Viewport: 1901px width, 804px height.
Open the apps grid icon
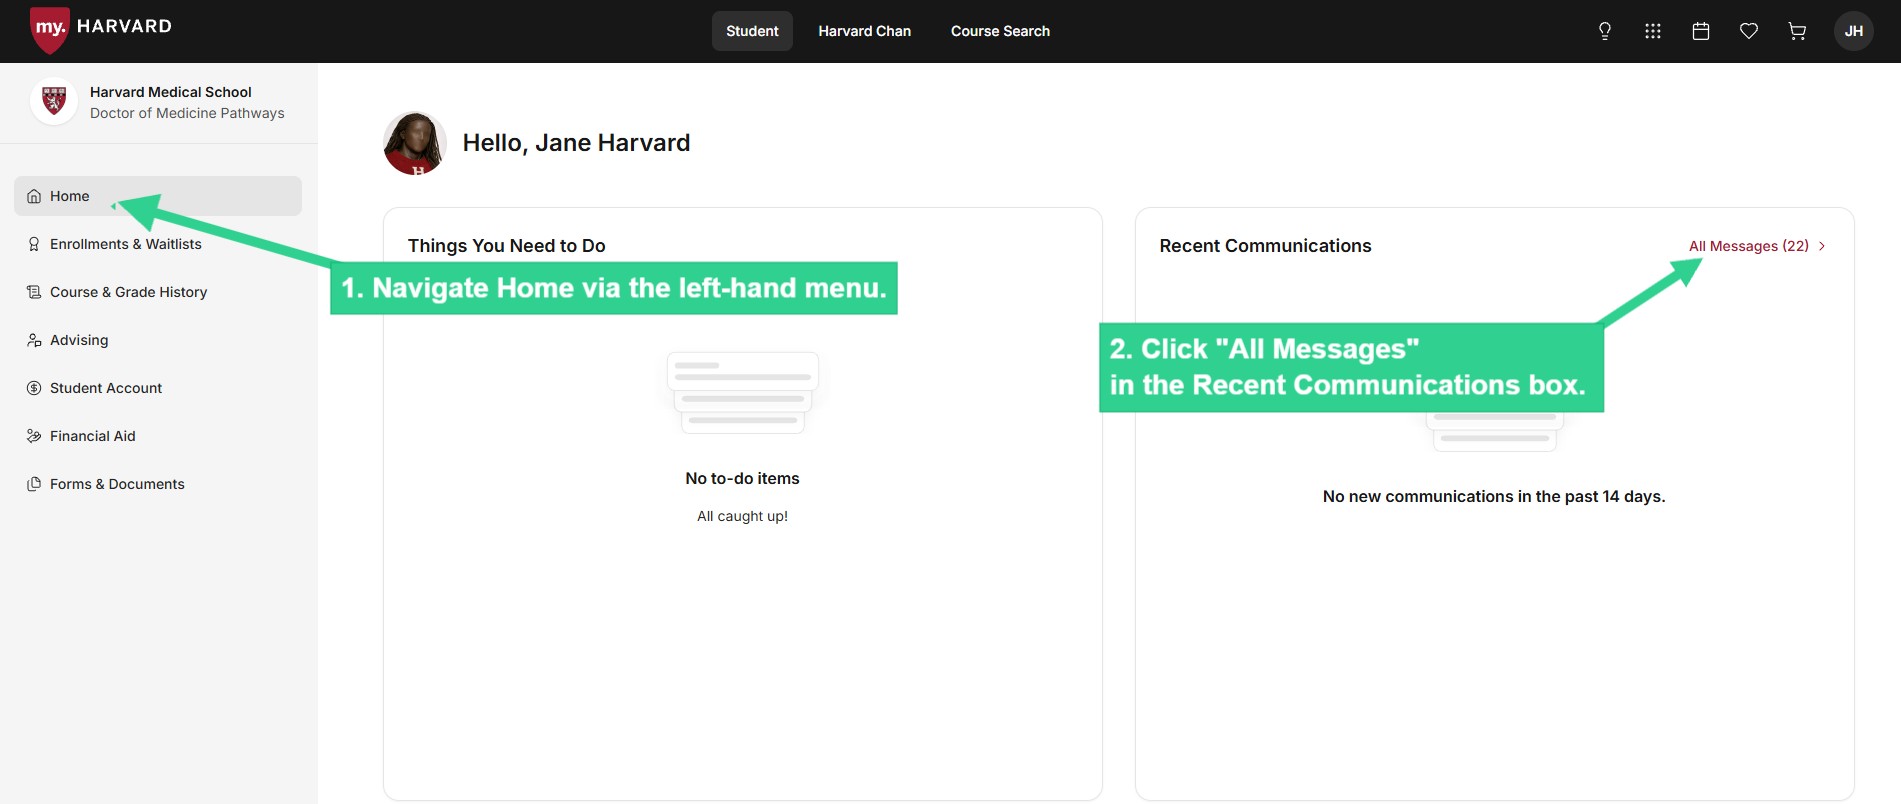point(1653,31)
